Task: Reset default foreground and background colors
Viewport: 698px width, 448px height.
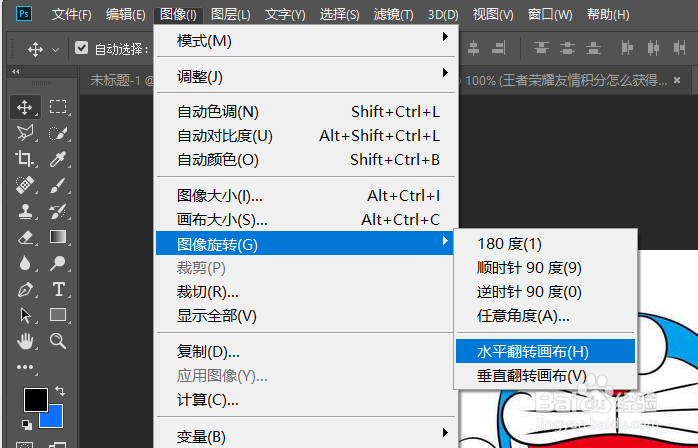Action: point(27,424)
